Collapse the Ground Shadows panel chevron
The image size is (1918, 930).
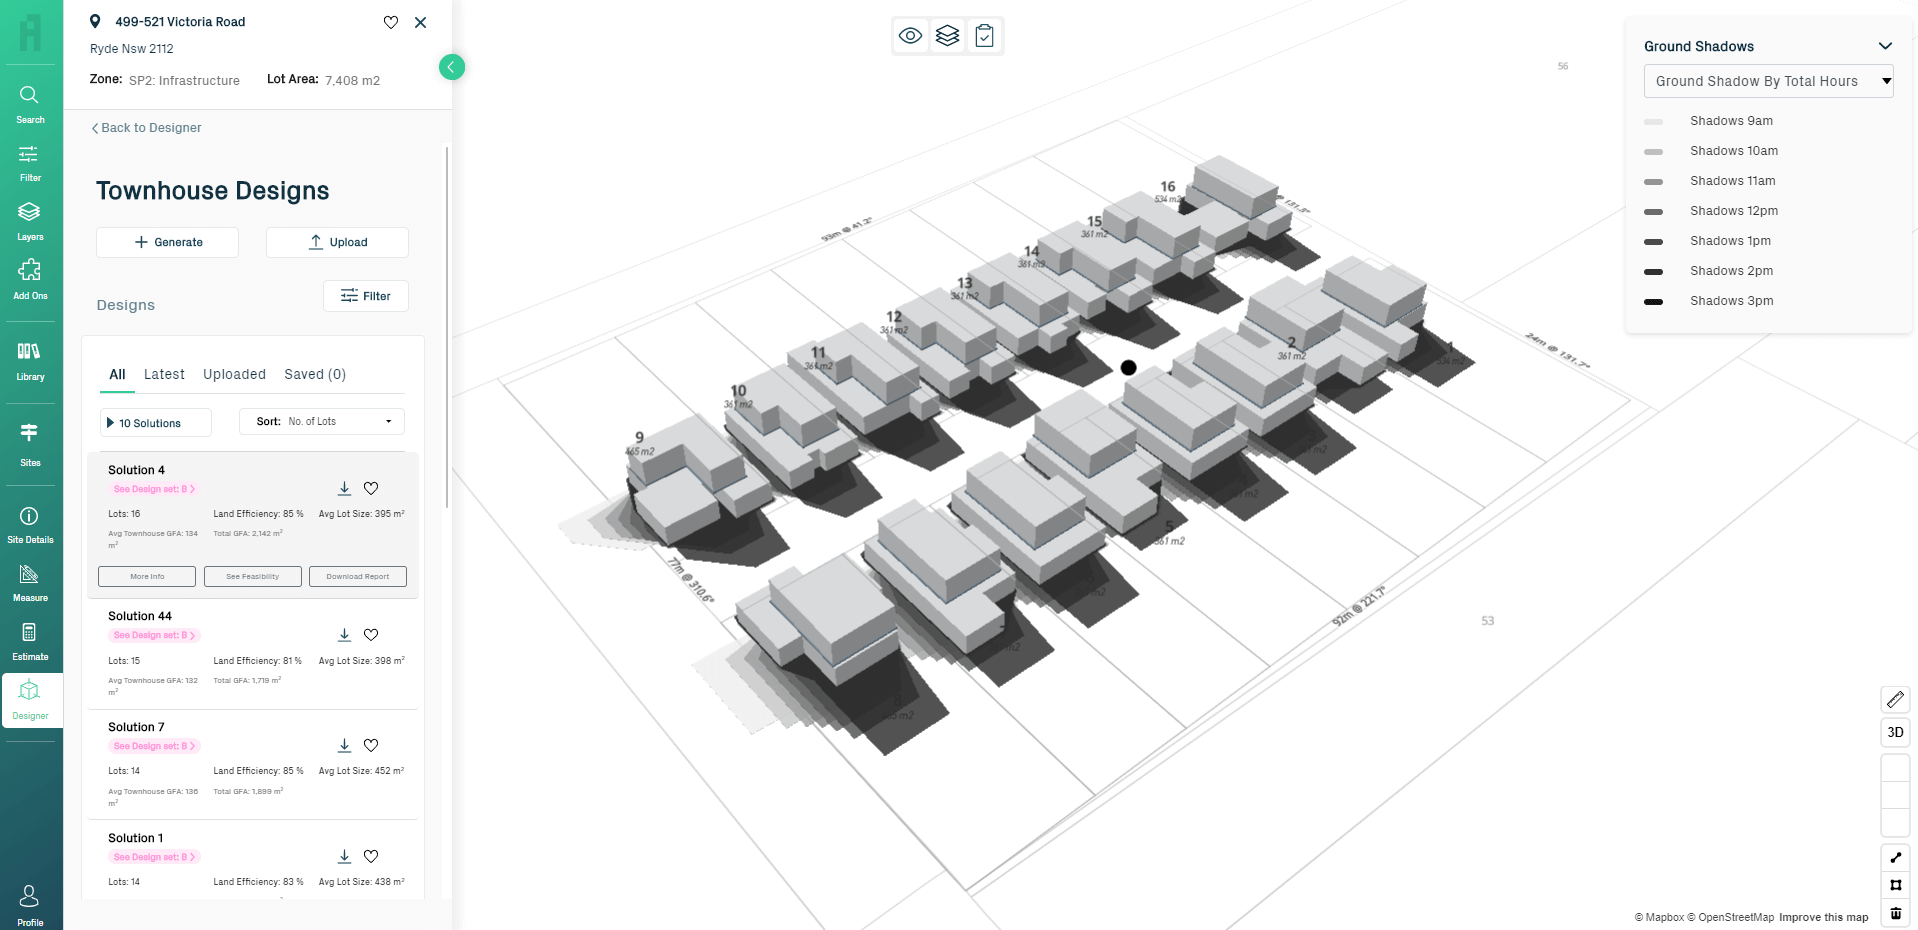click(x=1885, y=46)
